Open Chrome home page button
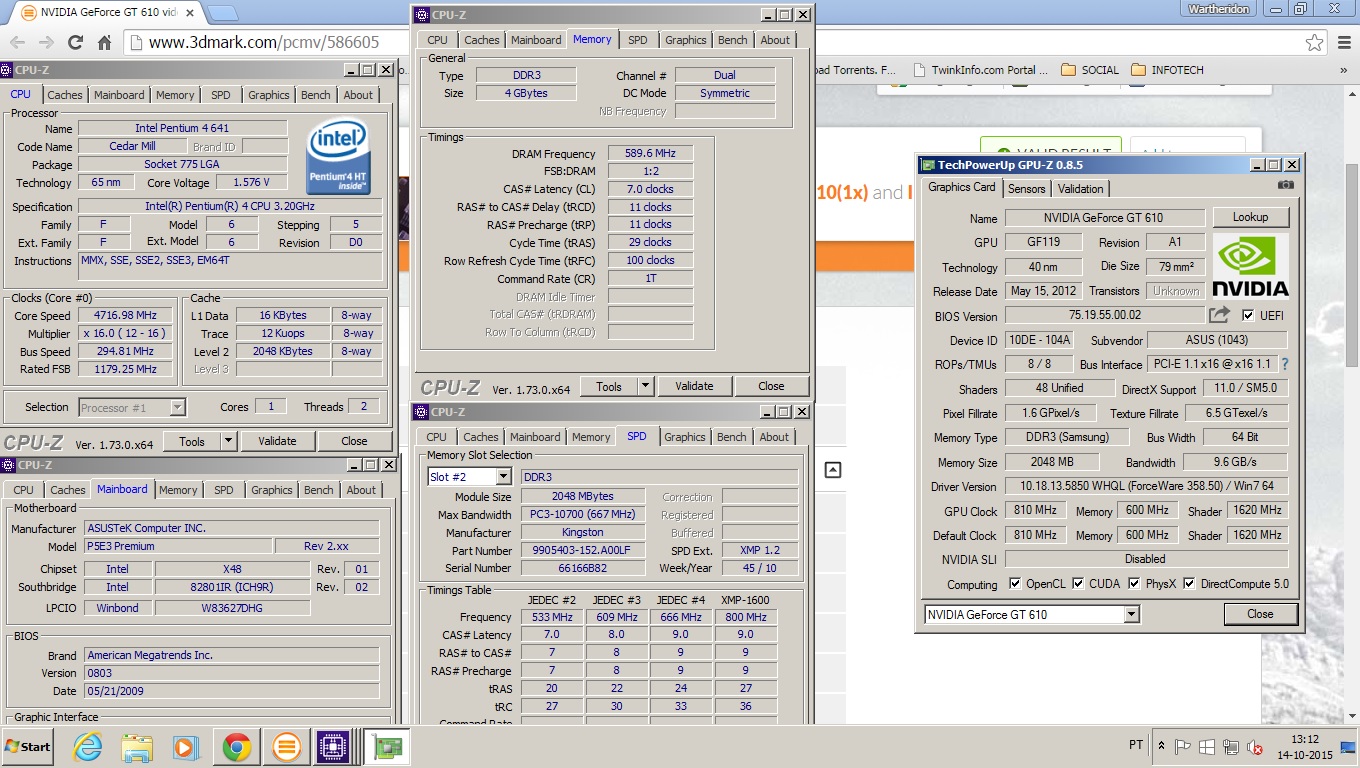Image resolution: width=1360 pixels, height=768 pixels. point(104,43)
